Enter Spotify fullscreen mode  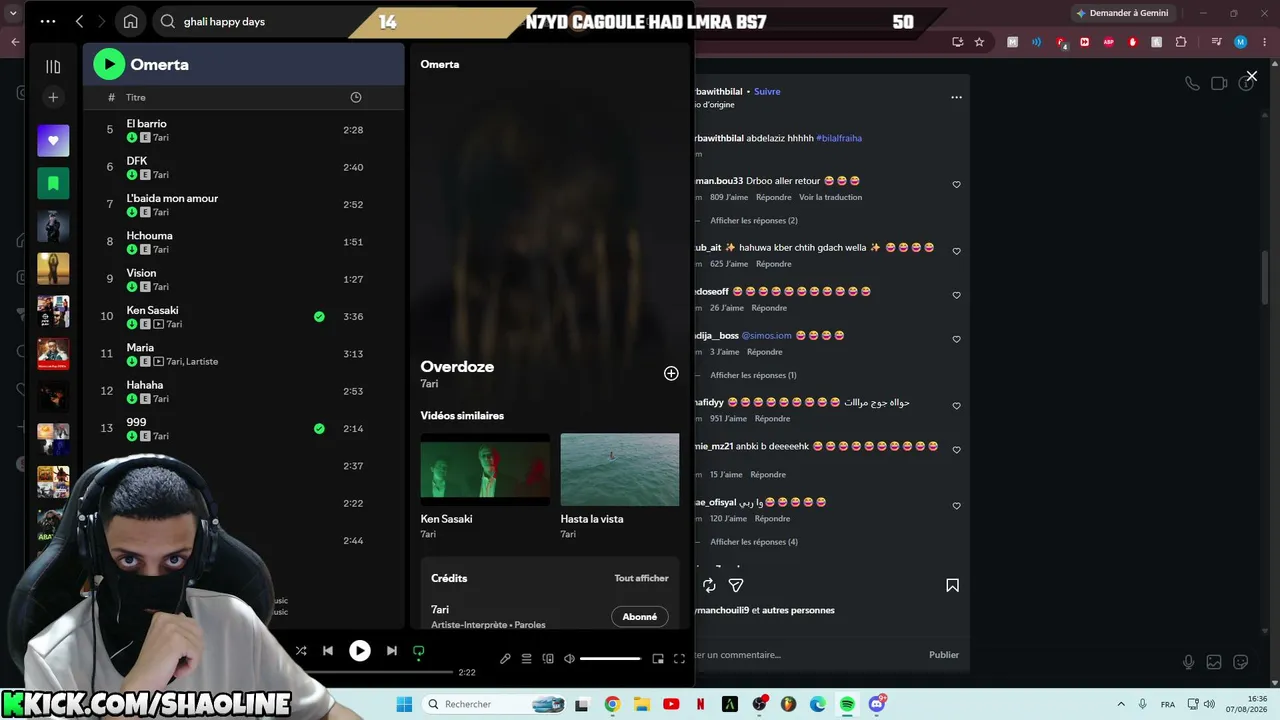pos(679,659)
